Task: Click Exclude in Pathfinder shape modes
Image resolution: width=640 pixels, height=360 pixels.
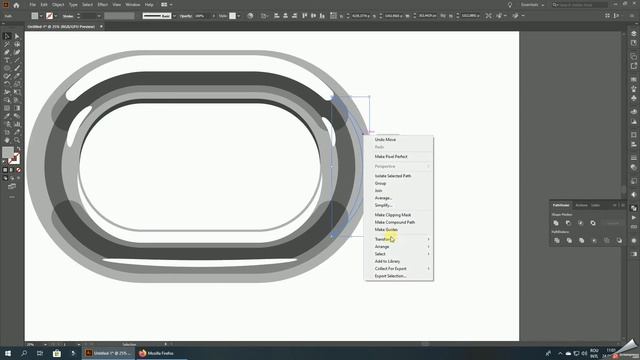Action: coord(593,223)
